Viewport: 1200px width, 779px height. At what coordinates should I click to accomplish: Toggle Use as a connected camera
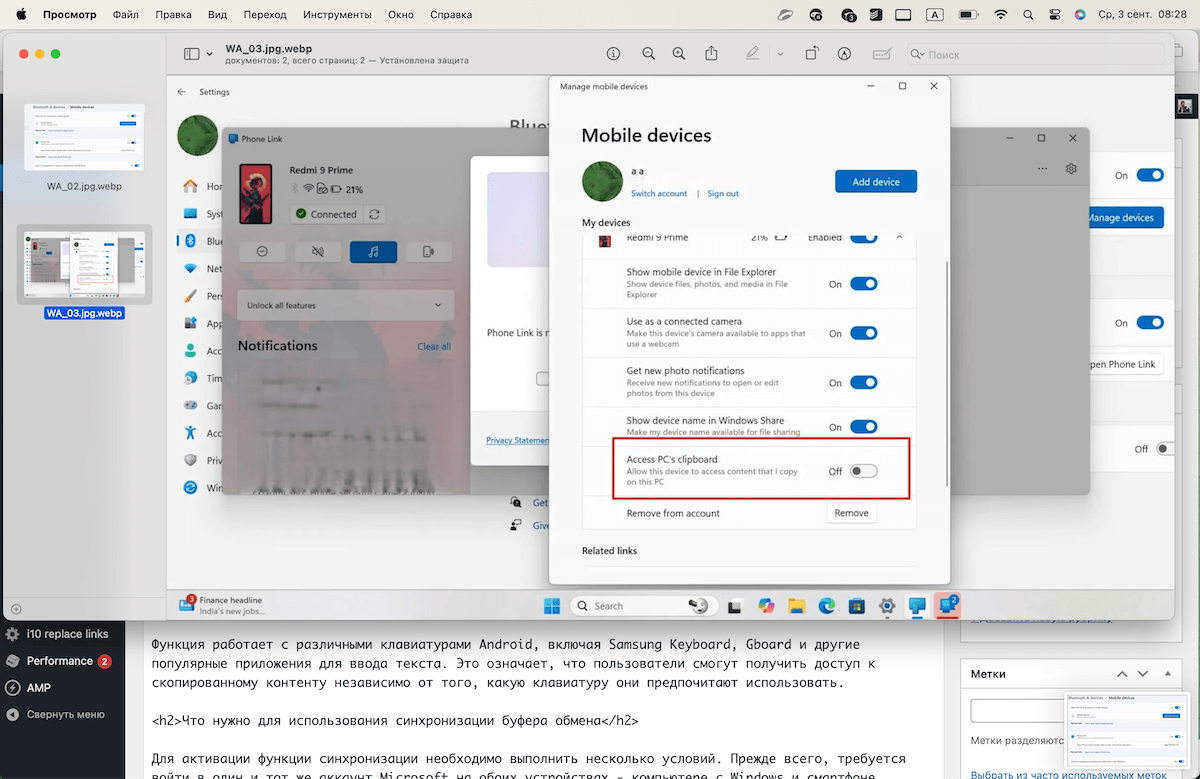[864, 333]
